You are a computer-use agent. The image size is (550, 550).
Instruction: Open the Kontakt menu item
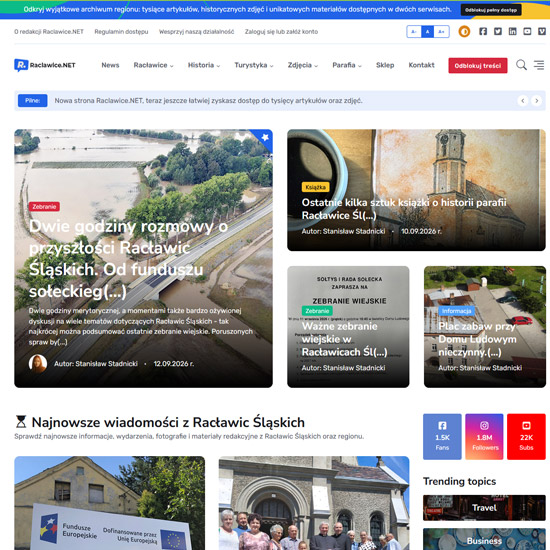tap(421, 65)
